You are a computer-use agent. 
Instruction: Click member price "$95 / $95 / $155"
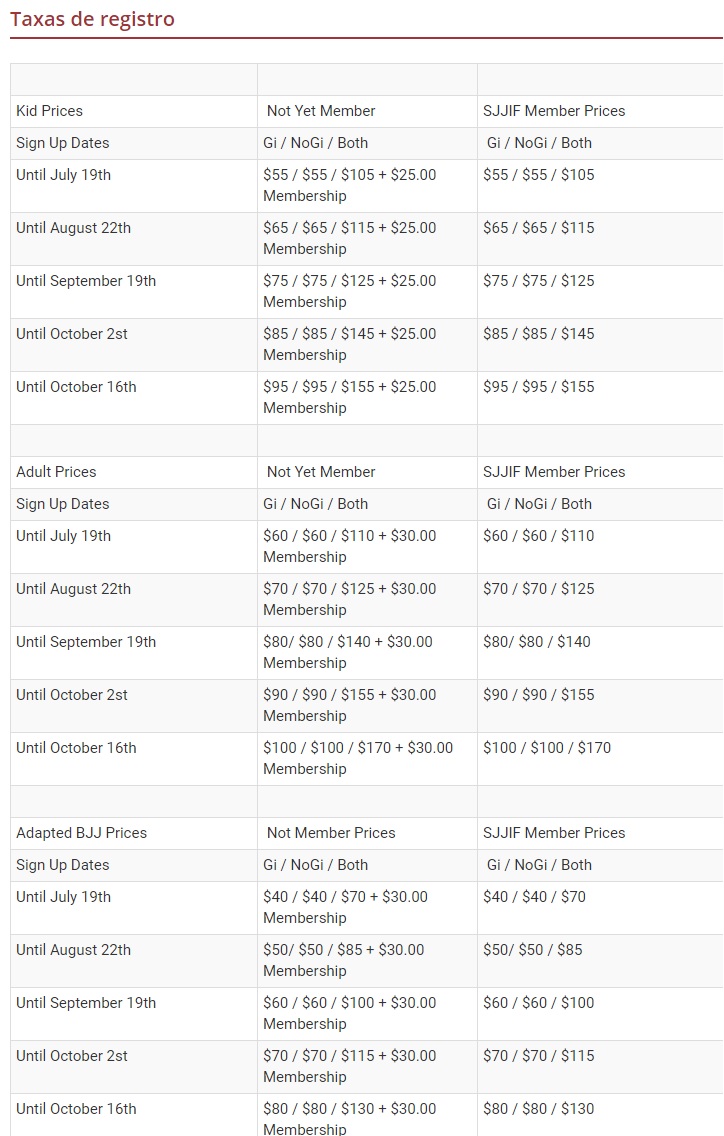click(539, 387)
